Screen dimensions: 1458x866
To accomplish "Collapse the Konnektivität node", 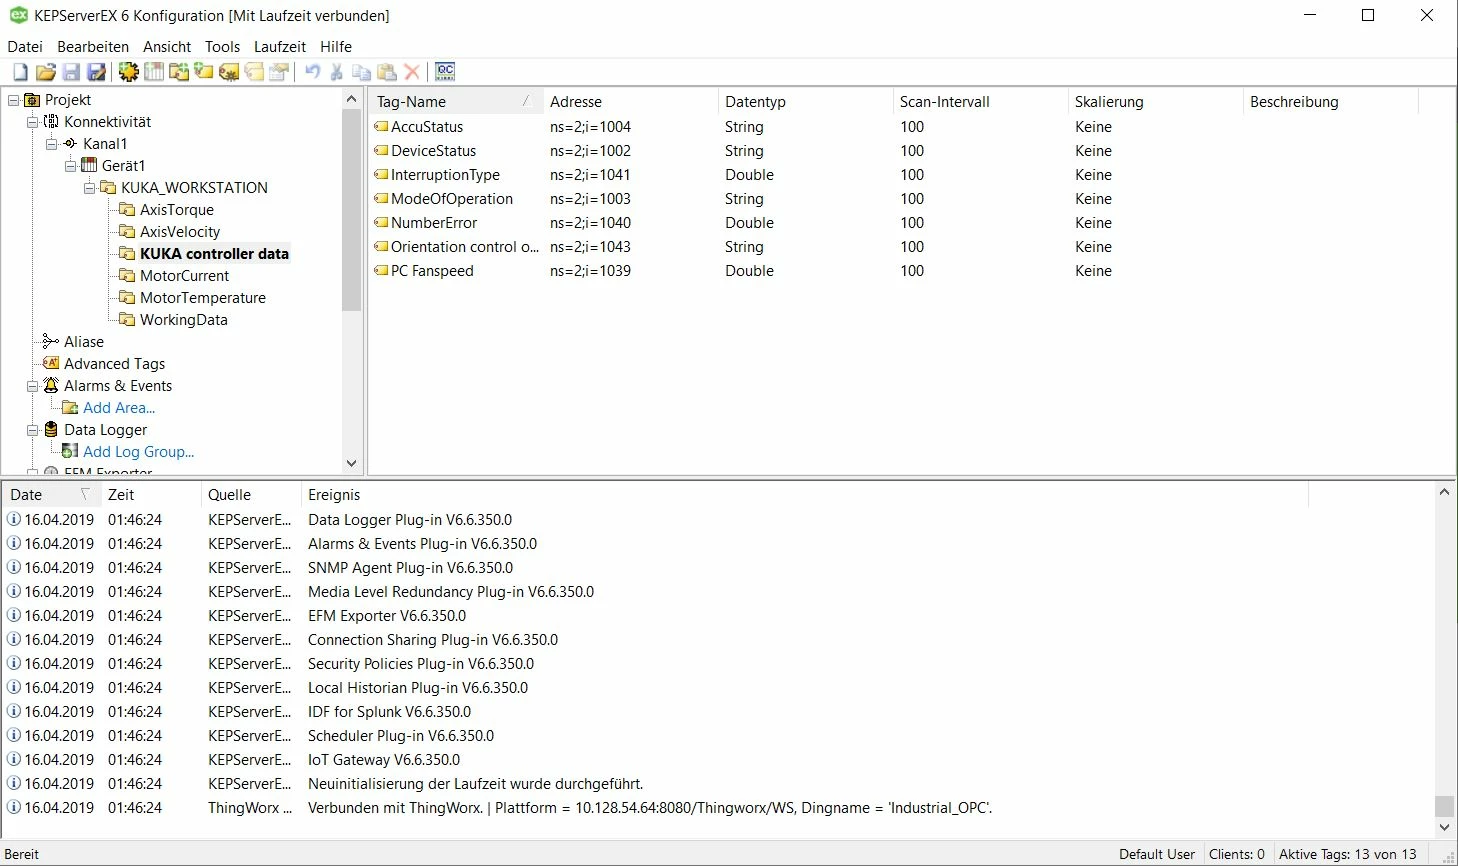I will (x=32, y=122).
